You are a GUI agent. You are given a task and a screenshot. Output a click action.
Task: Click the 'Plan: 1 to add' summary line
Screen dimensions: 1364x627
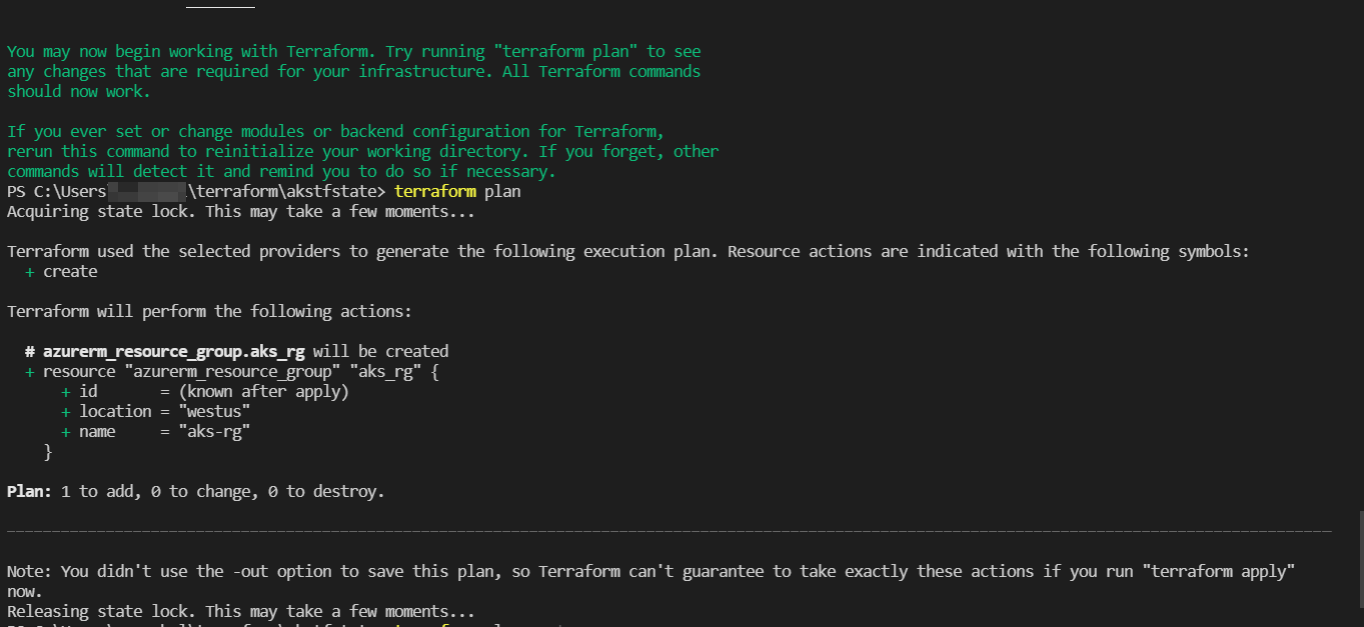196,491
